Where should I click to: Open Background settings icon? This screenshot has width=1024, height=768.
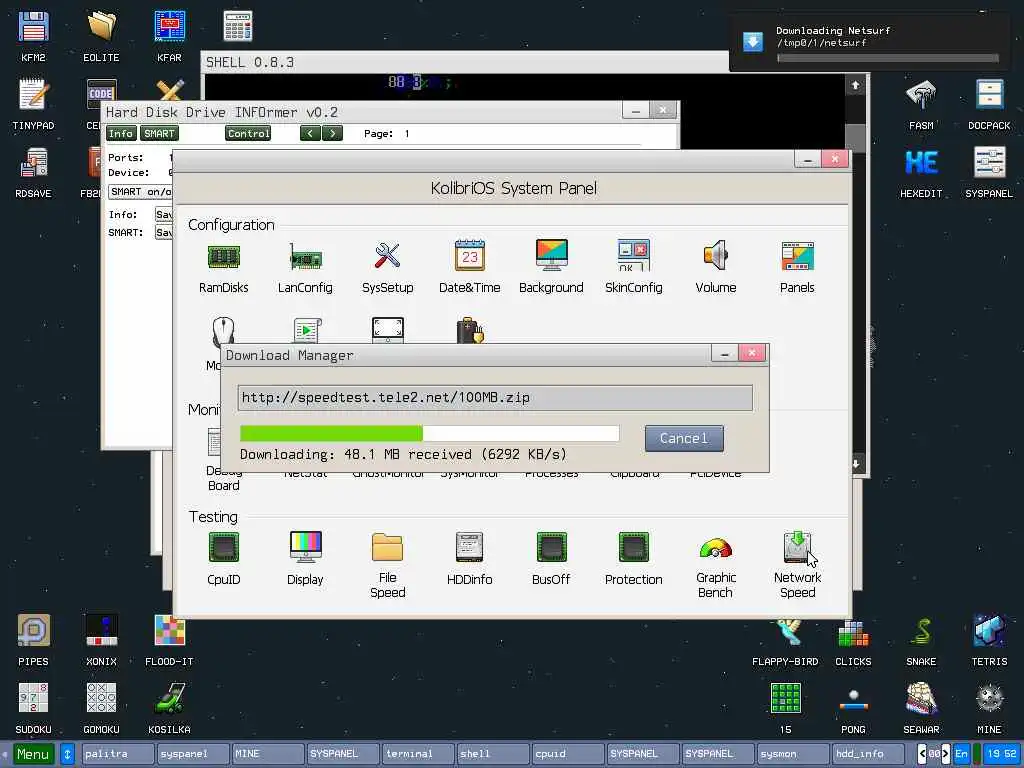(x=551, y=255)
